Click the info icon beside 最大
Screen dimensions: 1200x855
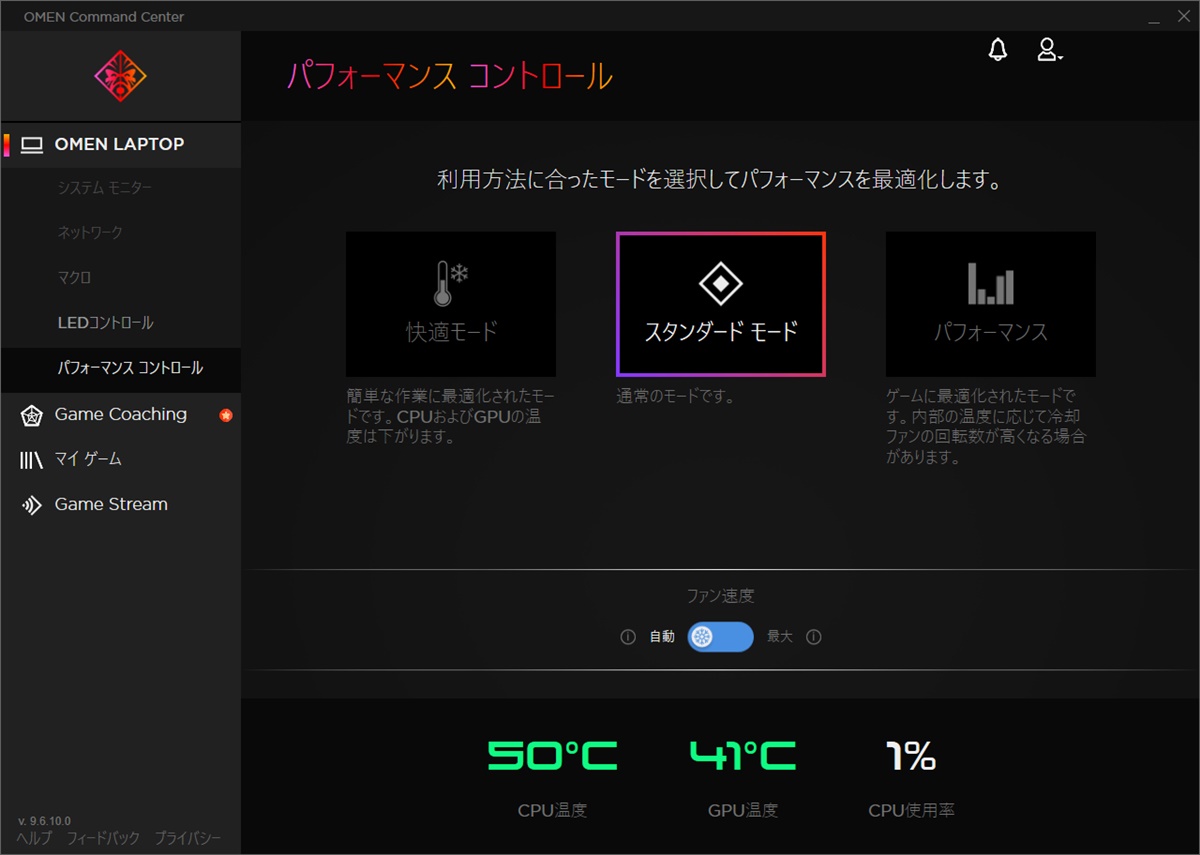tap(814, 637)
